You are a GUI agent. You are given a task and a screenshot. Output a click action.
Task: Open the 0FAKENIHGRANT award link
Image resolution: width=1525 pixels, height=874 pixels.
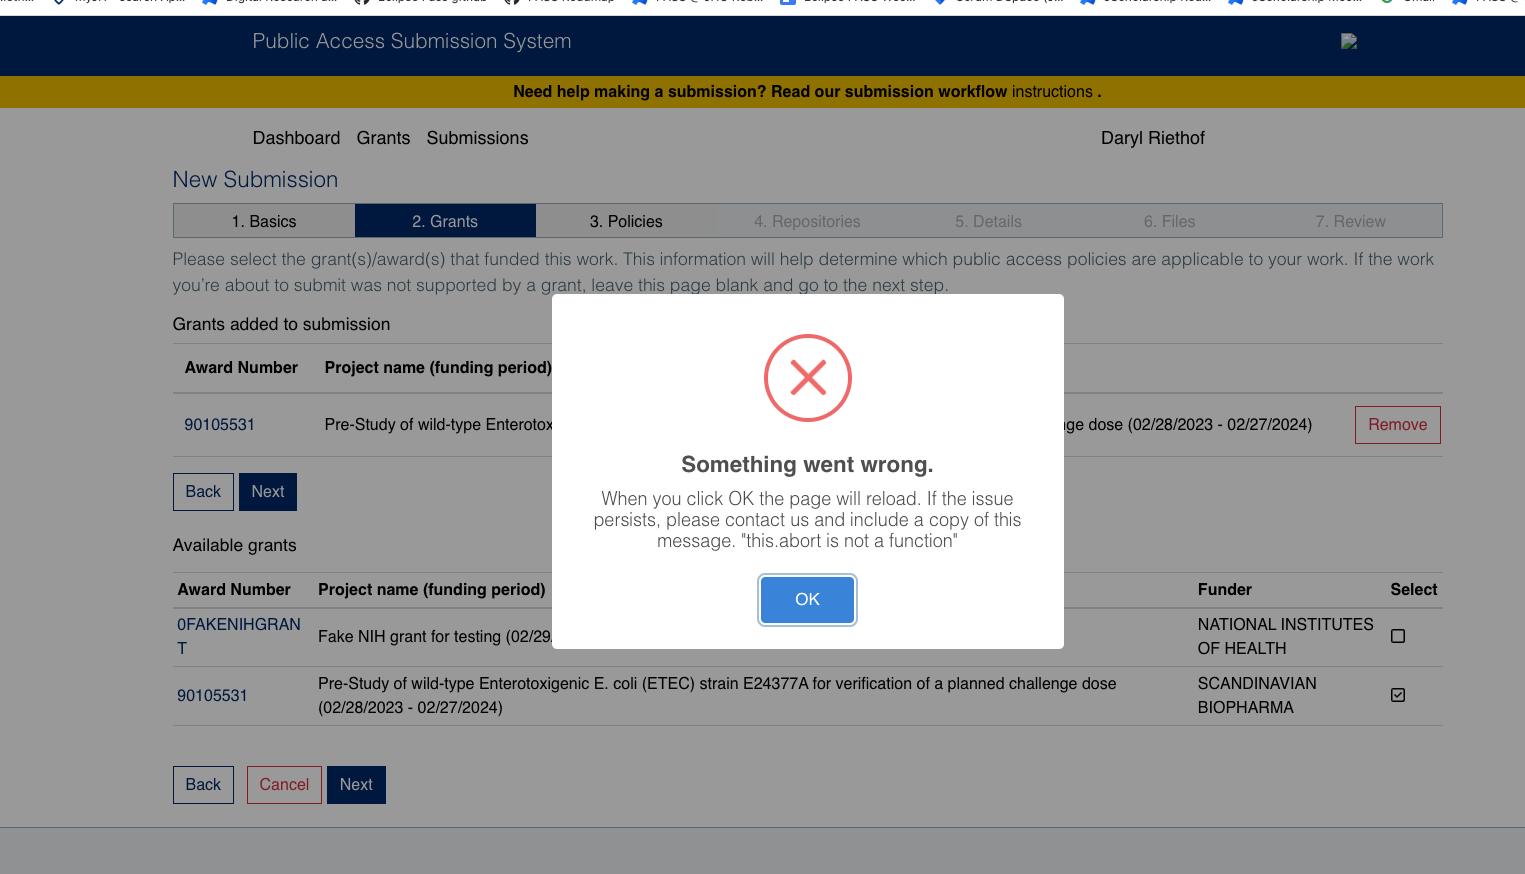point(239,635)
